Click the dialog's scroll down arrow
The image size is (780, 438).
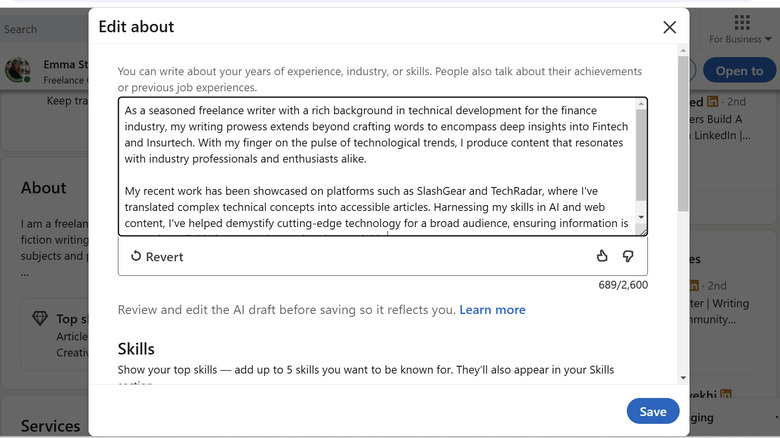tap(683, 378)
